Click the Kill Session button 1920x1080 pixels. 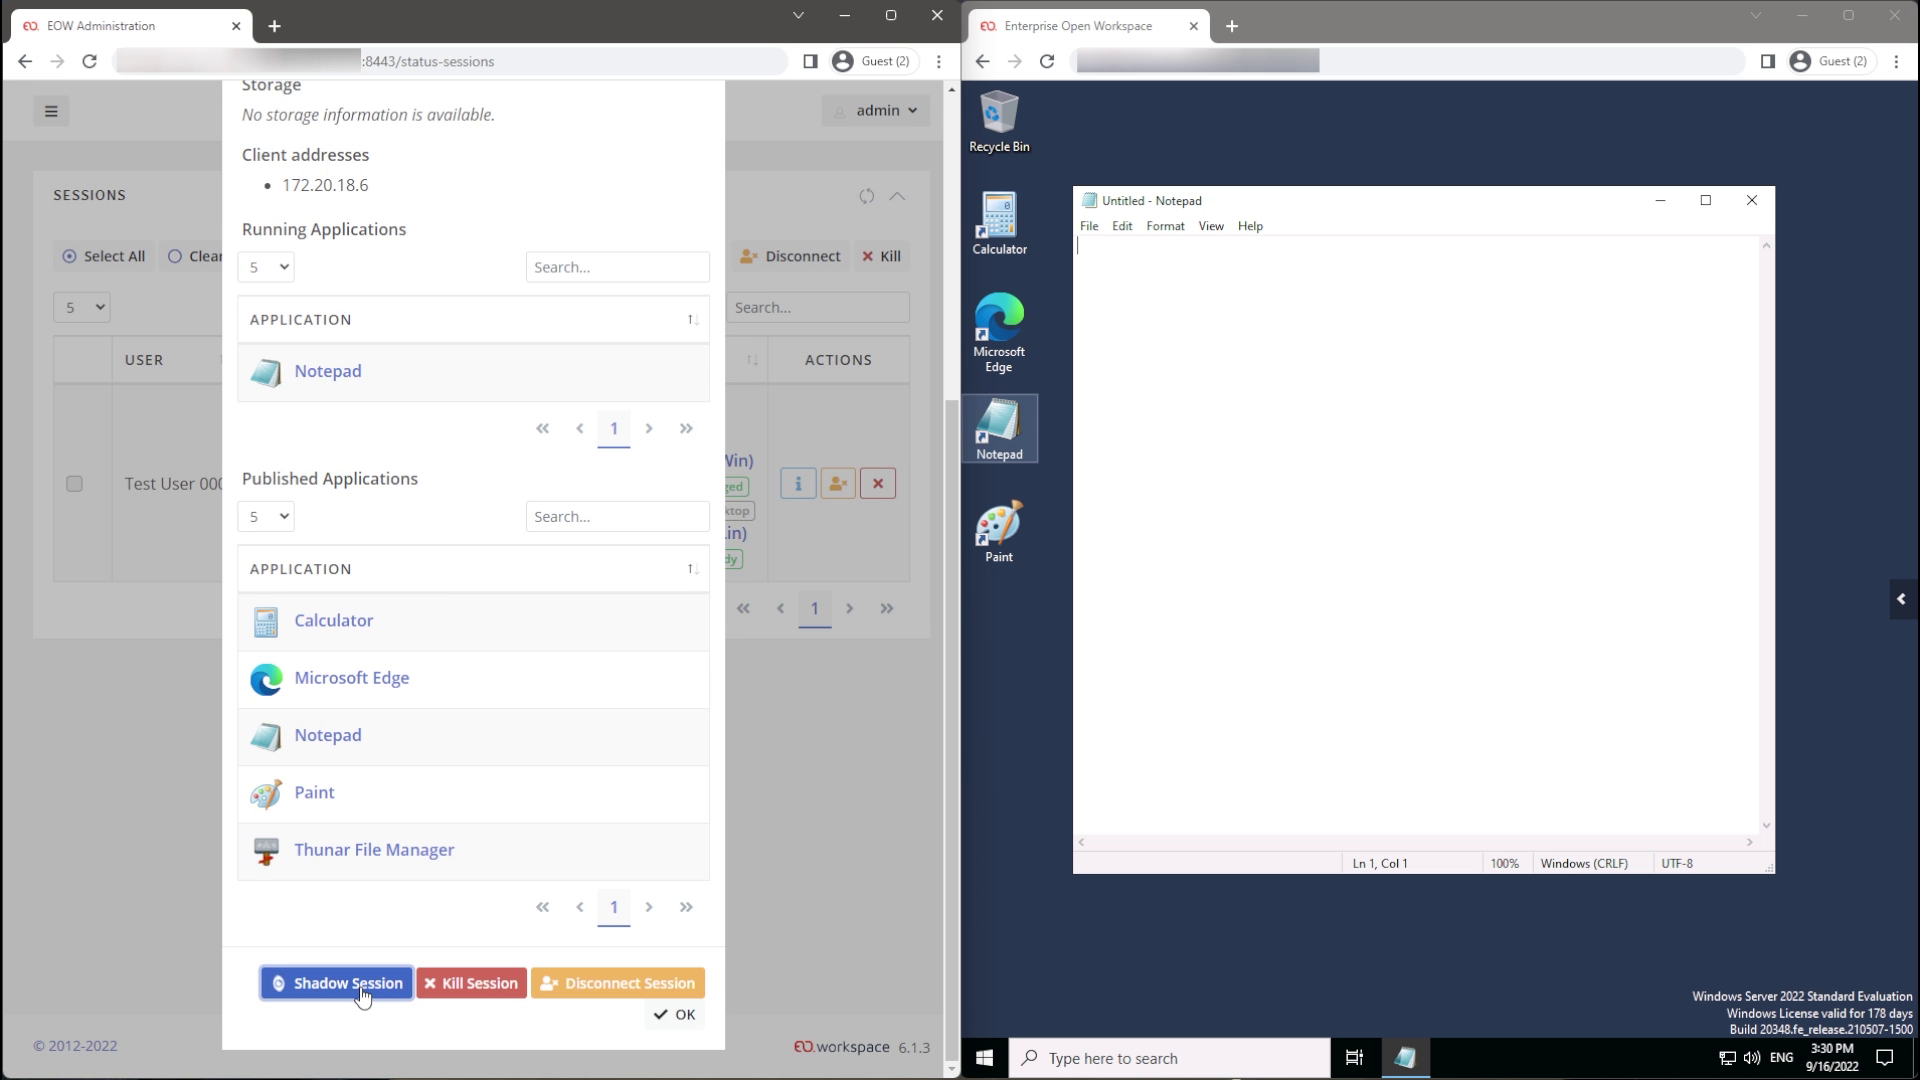471,984
